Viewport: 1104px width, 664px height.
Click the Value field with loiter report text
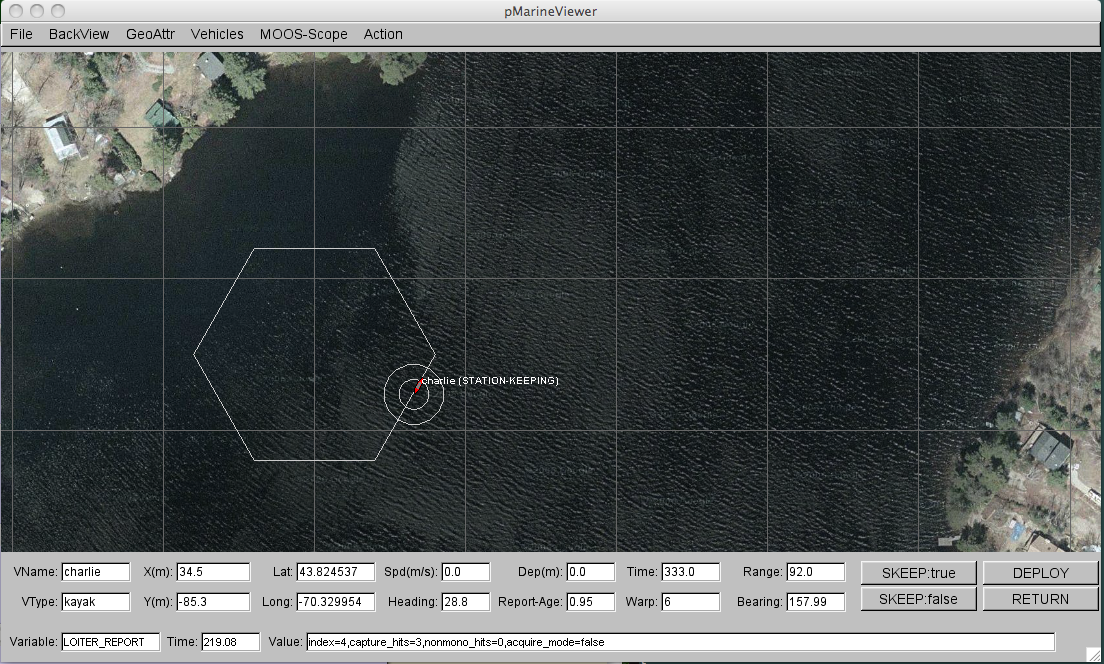(680, 642)
